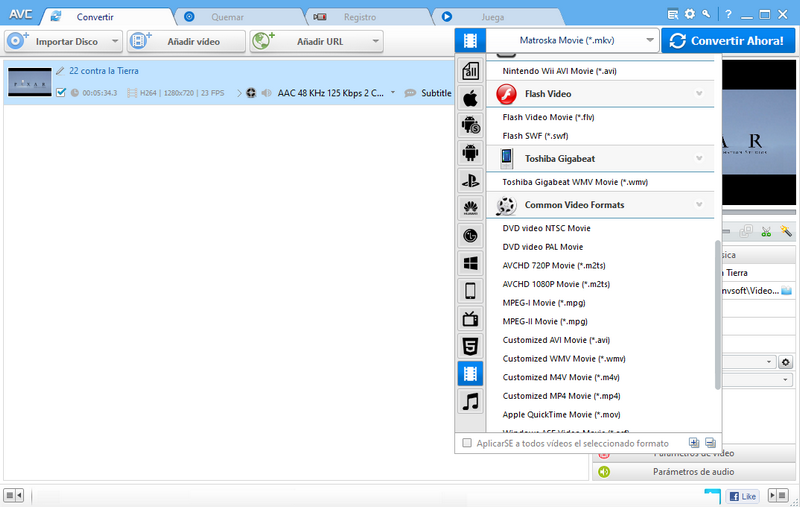800x507 pixels.
Task: Select DVD video PAL Movie
Action: point(542,247)
